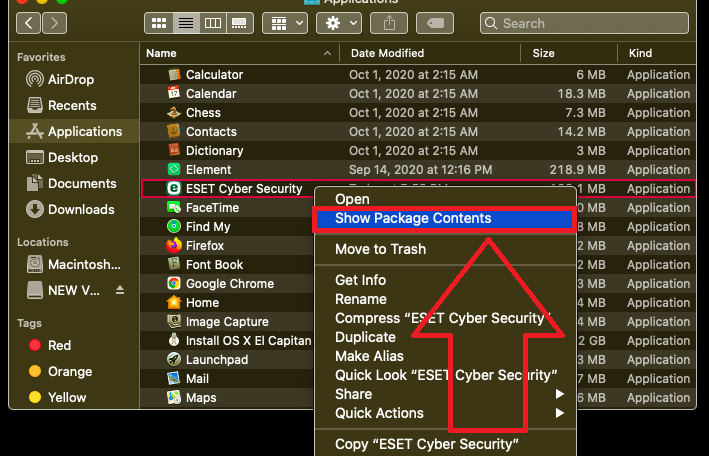Select the Launchpad app icon

click(174, 360)
